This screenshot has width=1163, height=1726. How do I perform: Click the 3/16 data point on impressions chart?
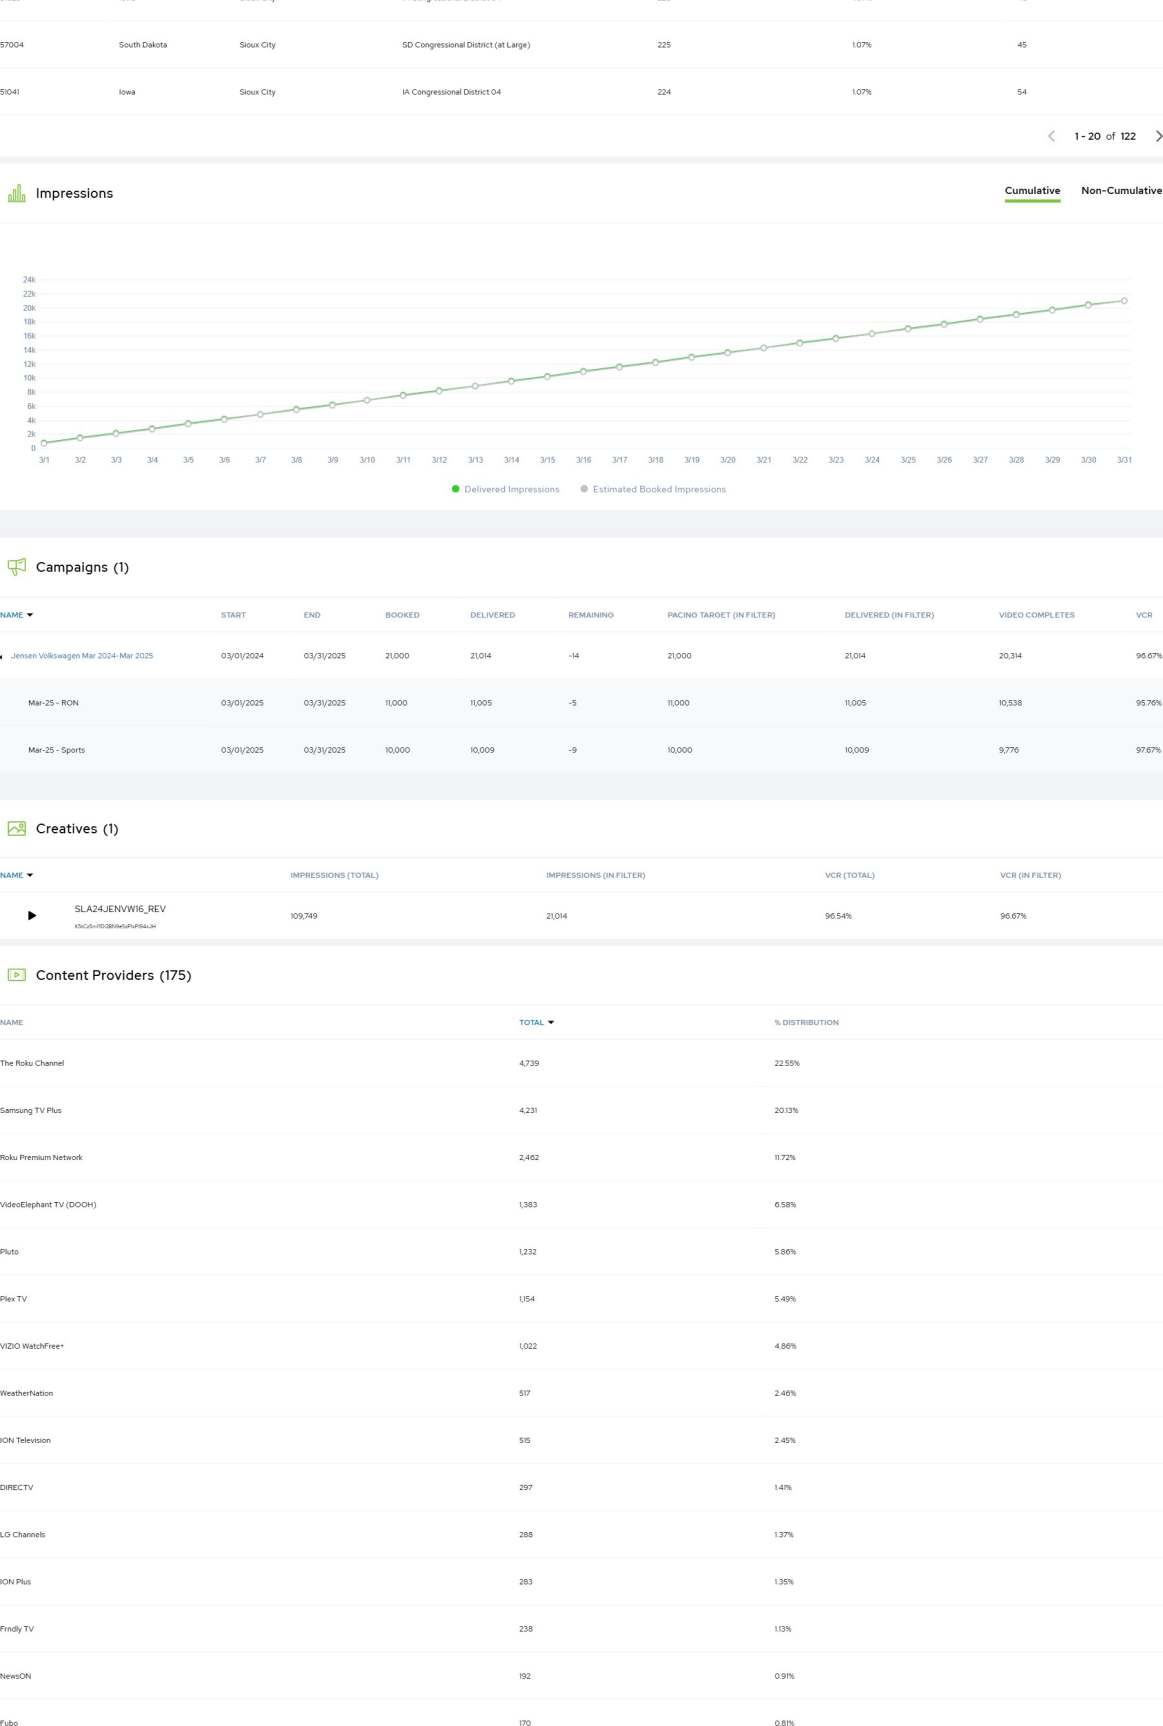tap(583, 372)
